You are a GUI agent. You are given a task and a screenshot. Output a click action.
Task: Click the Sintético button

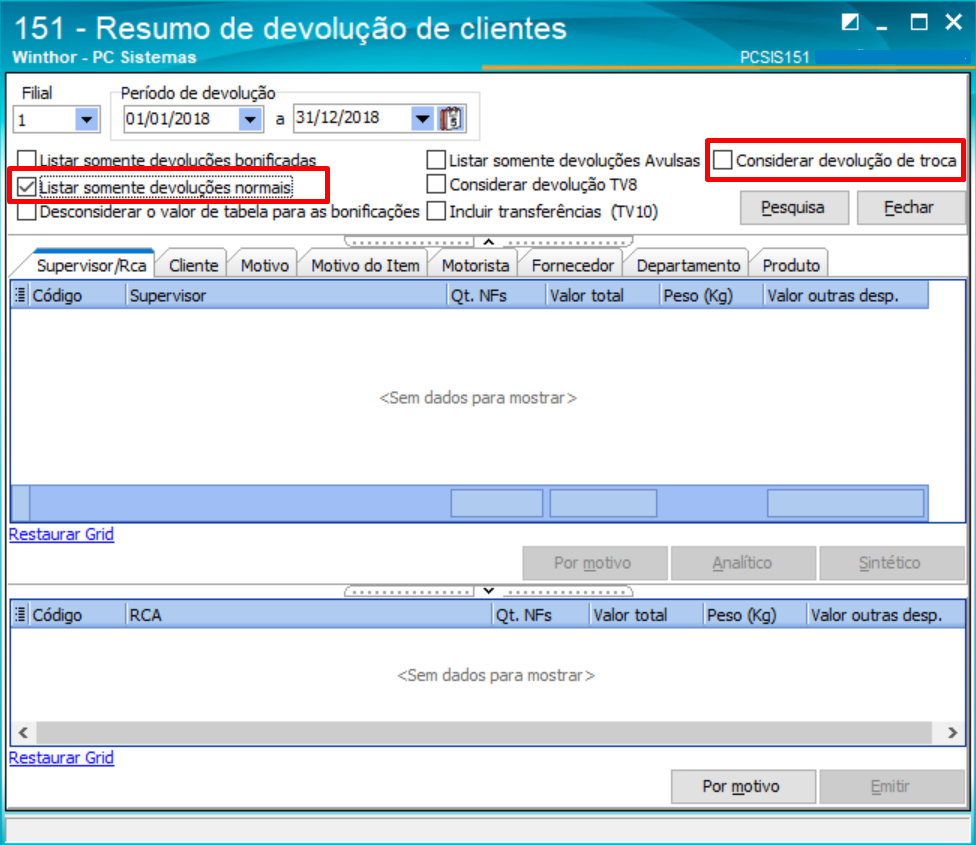click(x=891, y=563)
